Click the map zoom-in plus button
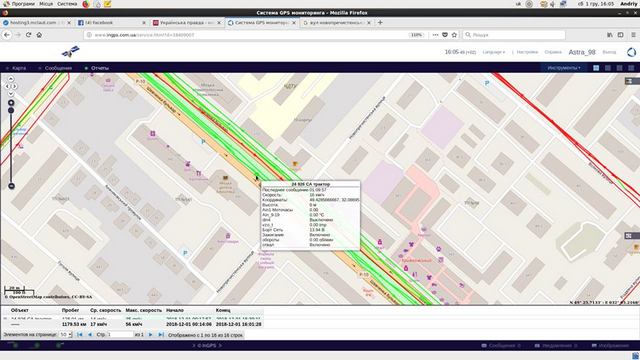640x360 pixels. 11,103
